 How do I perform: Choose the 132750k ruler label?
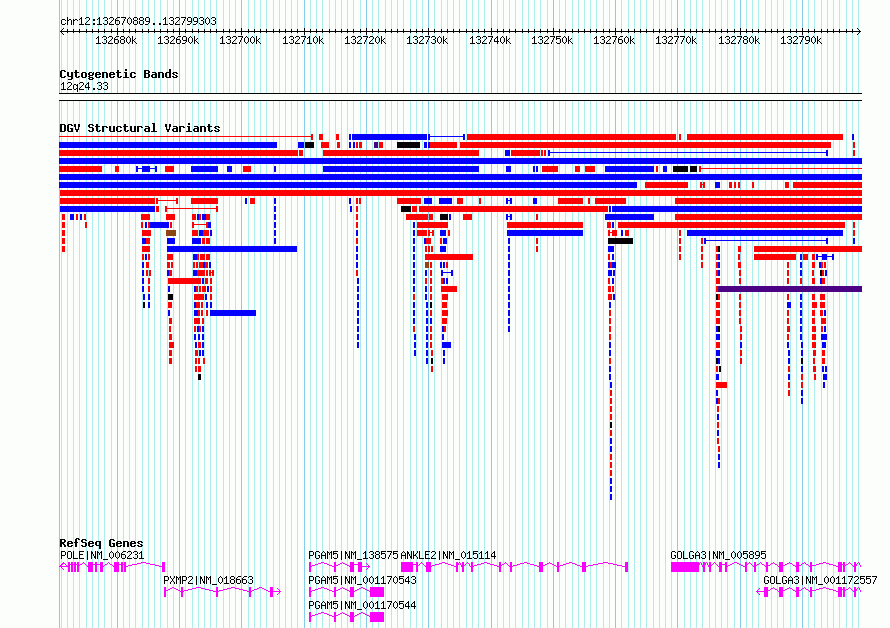pyautogui.click(x=552, y=40)
